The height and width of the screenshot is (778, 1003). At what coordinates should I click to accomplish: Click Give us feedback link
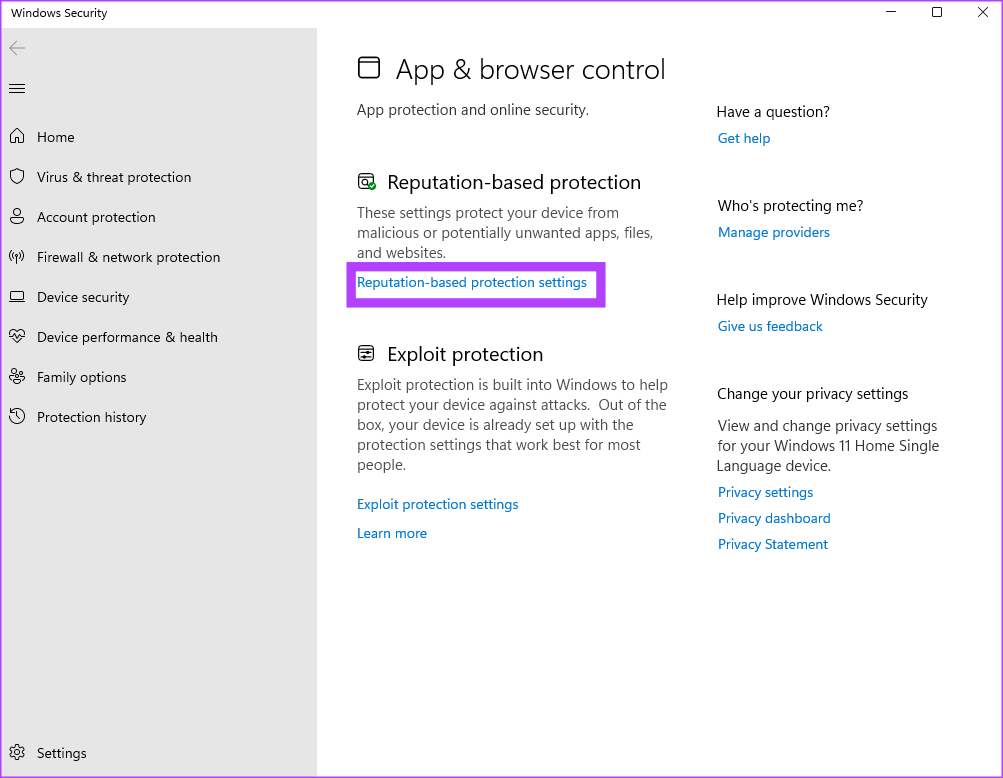[x=770, y=326]
